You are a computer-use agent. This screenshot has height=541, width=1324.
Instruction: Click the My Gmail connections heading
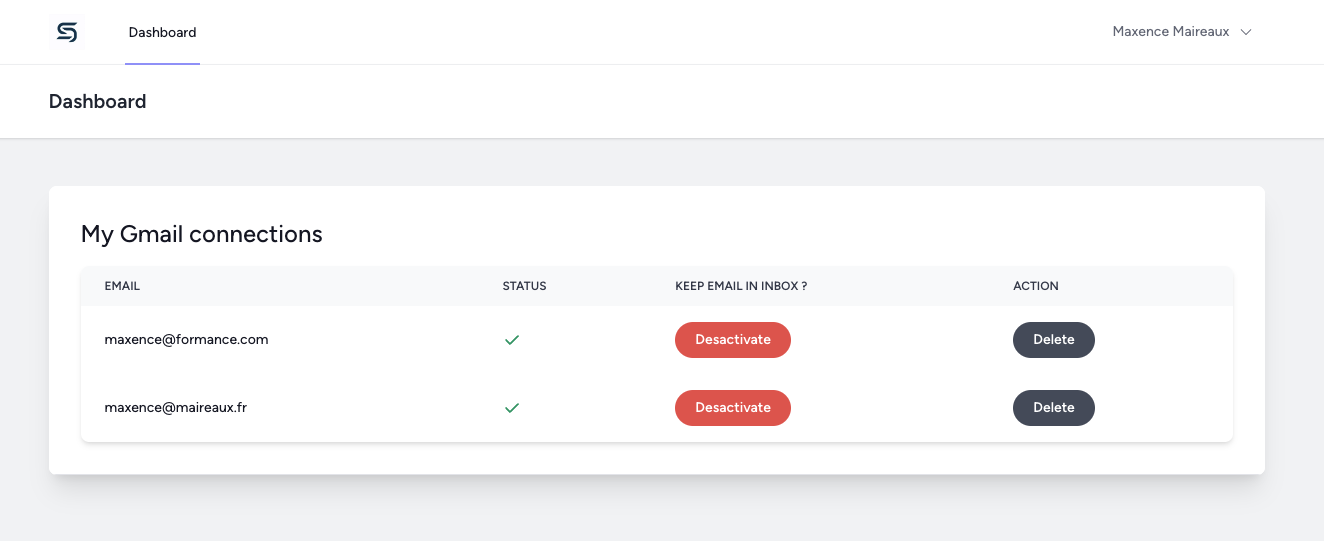point(202,234)
